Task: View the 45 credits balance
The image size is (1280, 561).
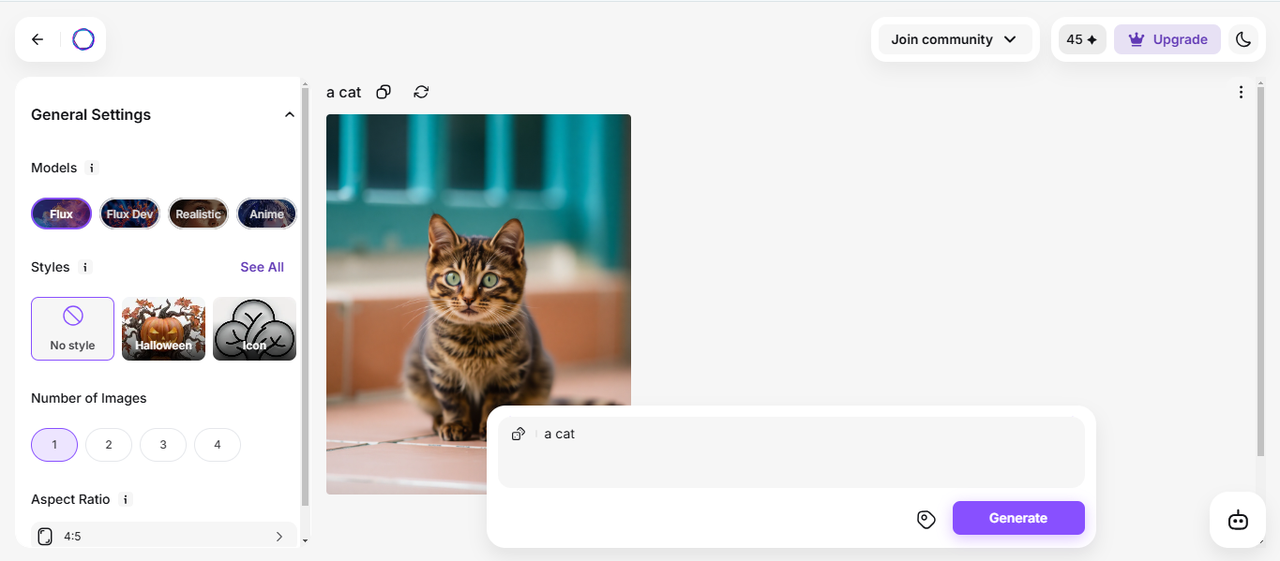Action: 1082,40
